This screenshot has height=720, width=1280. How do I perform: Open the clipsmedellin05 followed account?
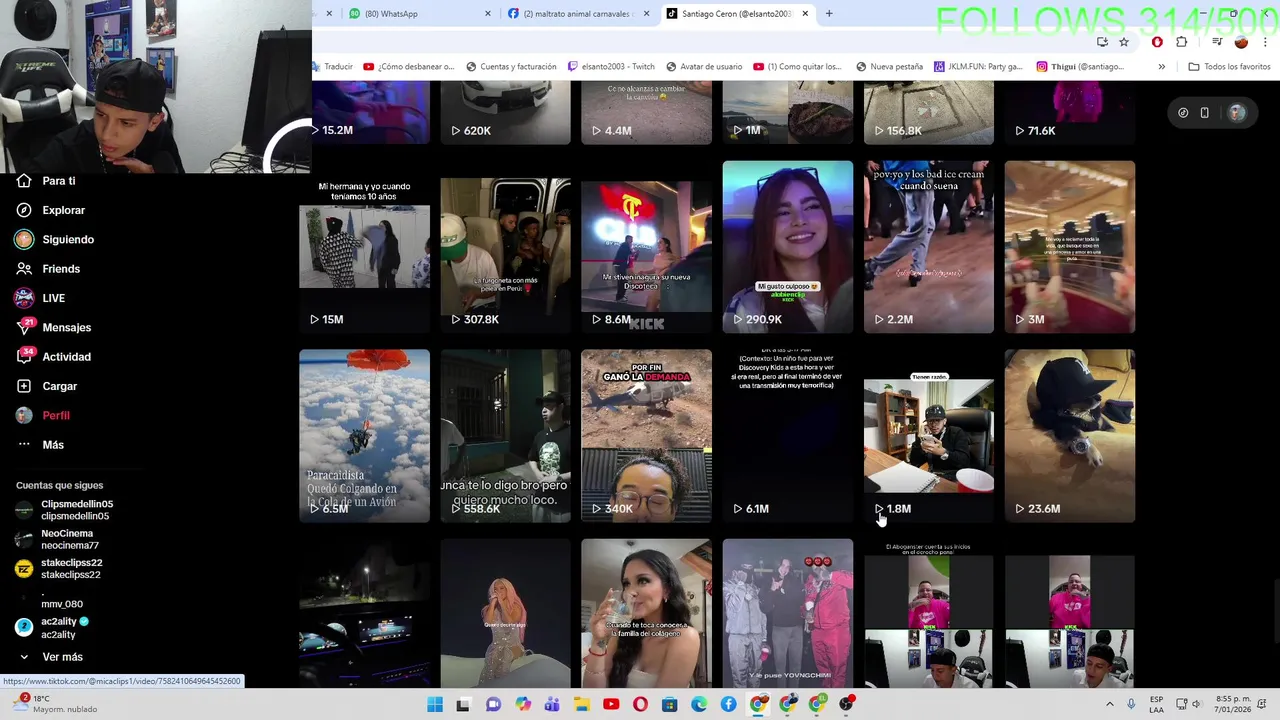coord(65,510)
